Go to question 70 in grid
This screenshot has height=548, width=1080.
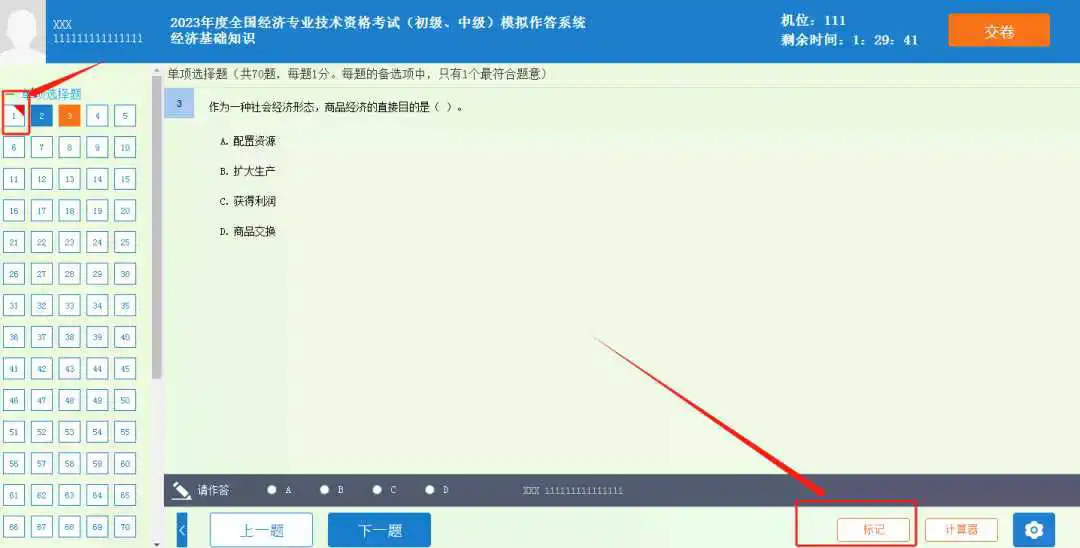pyautogui.click(x=125, y=526)
